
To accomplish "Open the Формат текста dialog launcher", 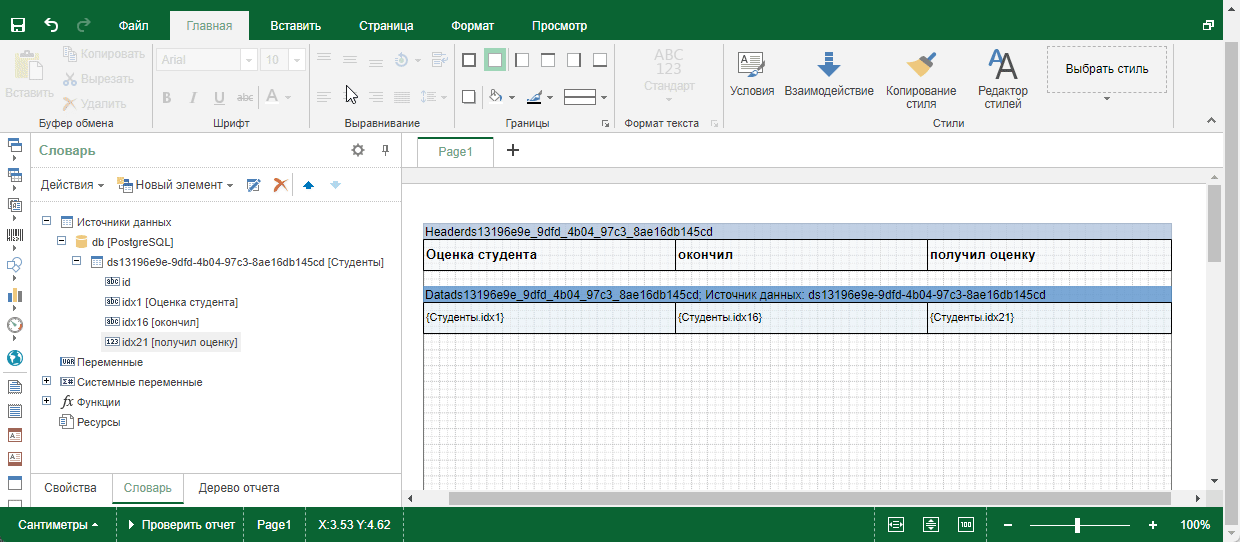I will tap(714, 124).
